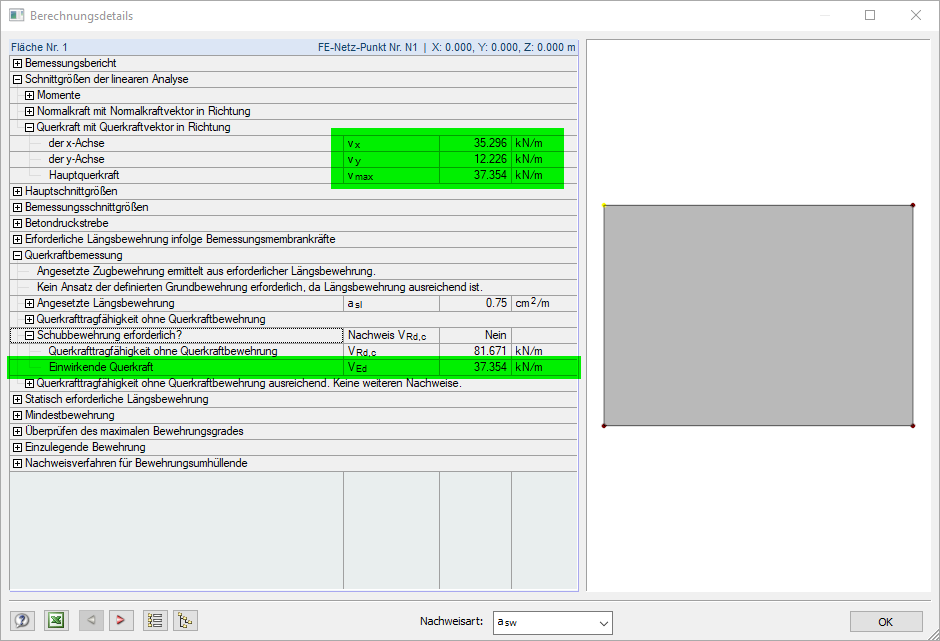Expand the Einzulegende Bewehrung section
Viewport: 940px width, 641px height.
[x=17, y=447]
